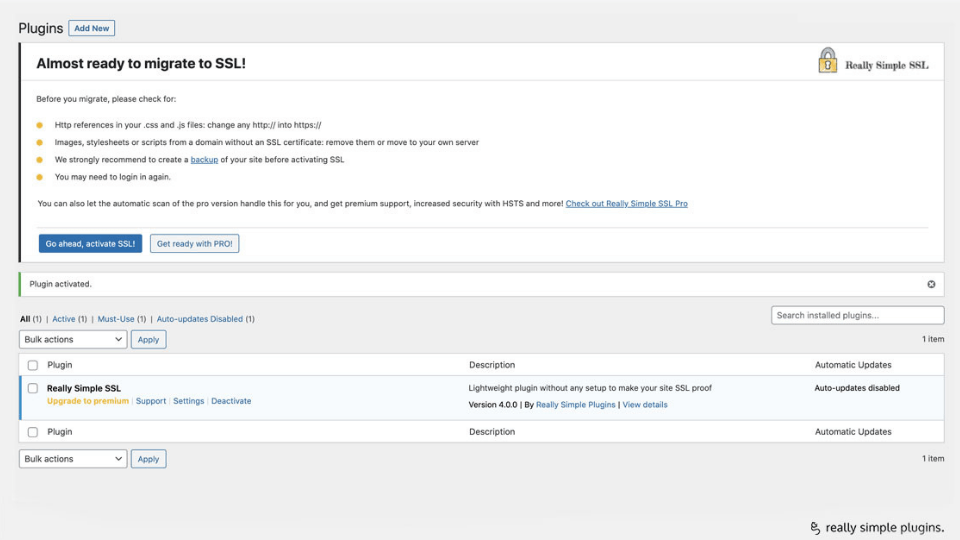This screenshot has height=540, width=960.
Task: Click View details link
Action: [645, 405]
